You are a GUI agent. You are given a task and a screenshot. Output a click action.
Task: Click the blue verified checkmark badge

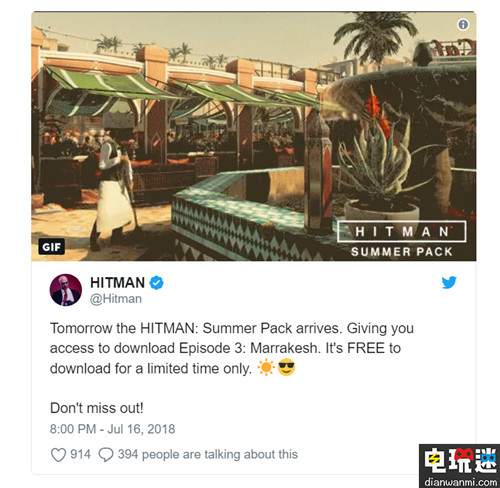coord(156,283)
